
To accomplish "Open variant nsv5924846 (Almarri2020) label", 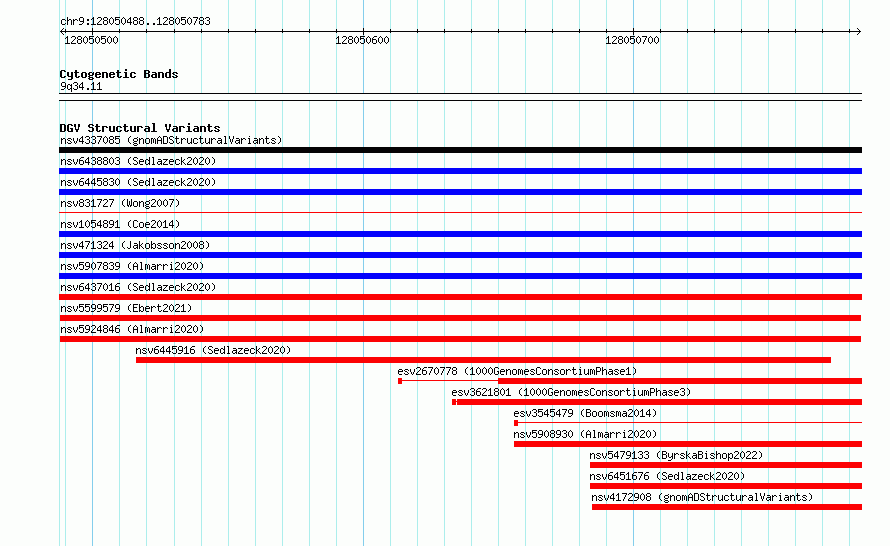I will click(132, 329).
